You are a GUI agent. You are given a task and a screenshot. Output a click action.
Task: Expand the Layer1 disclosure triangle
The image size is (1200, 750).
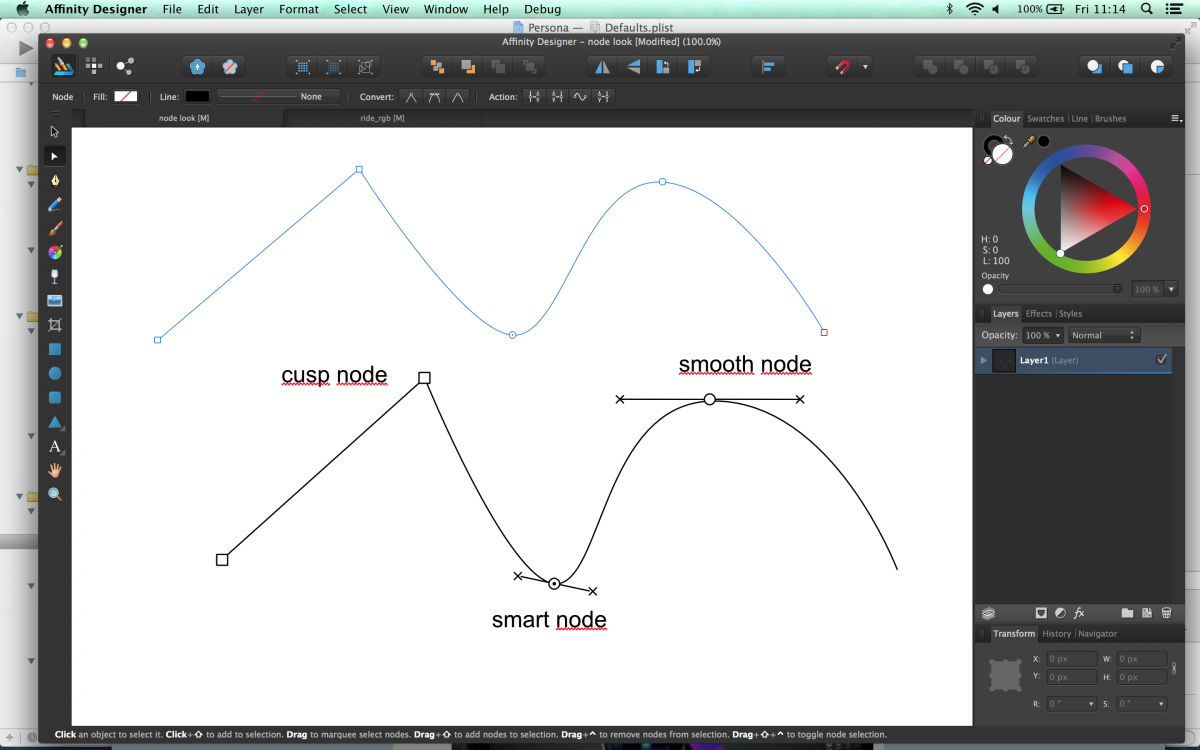tap(984, 360)
